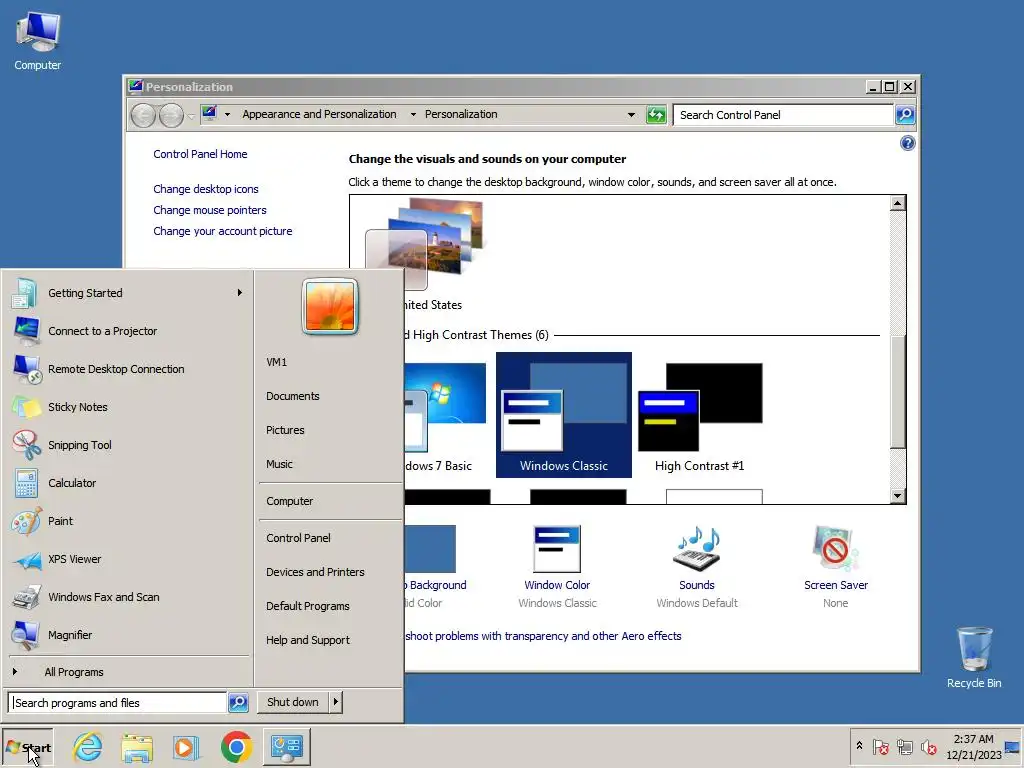Click the Start menu search magnifier icon
This screenshot has height=768, width=1024.
tap(238, 703)
